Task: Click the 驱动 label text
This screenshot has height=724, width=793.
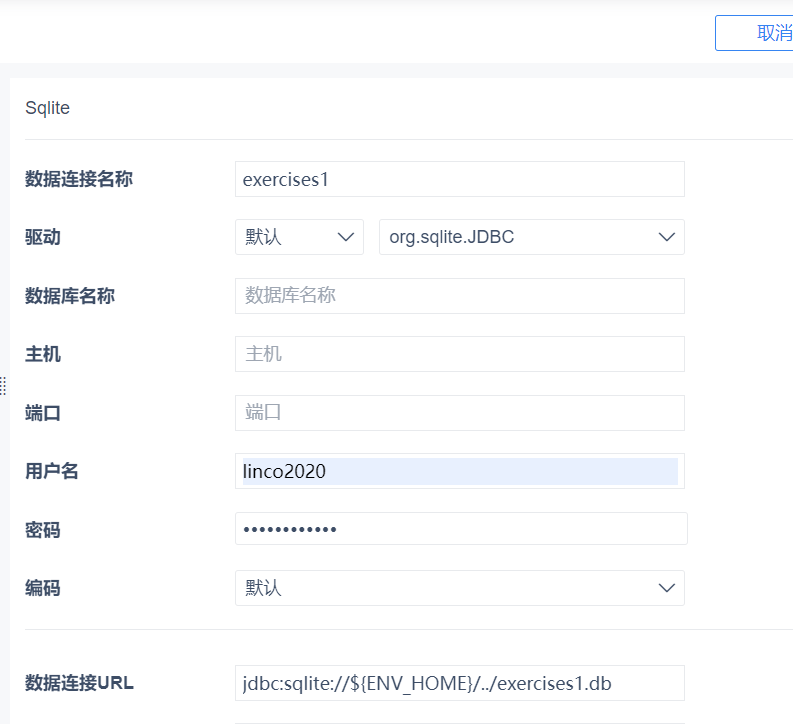Action: (43, 237)
